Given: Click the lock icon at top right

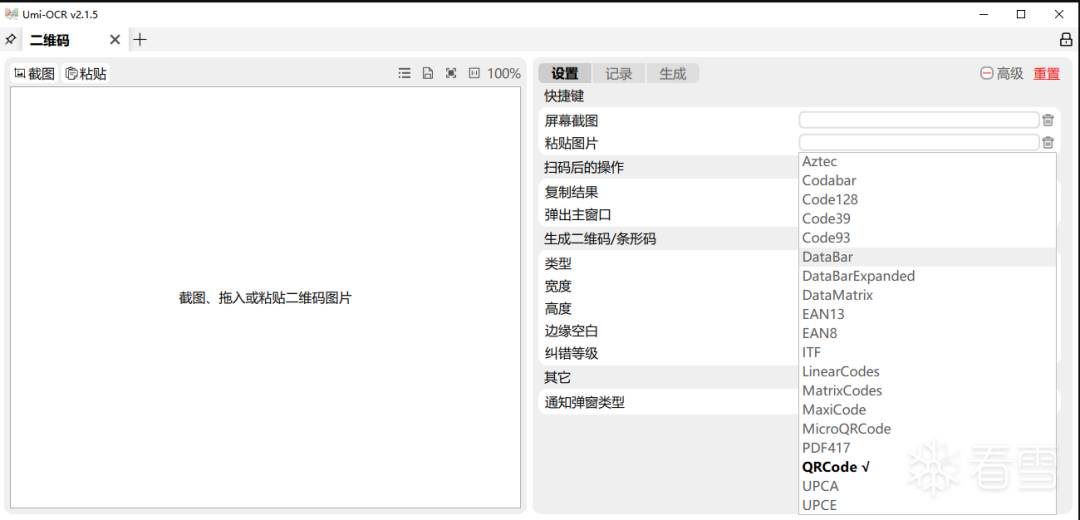Looking at the screenshot, I should click(1066, 40).
